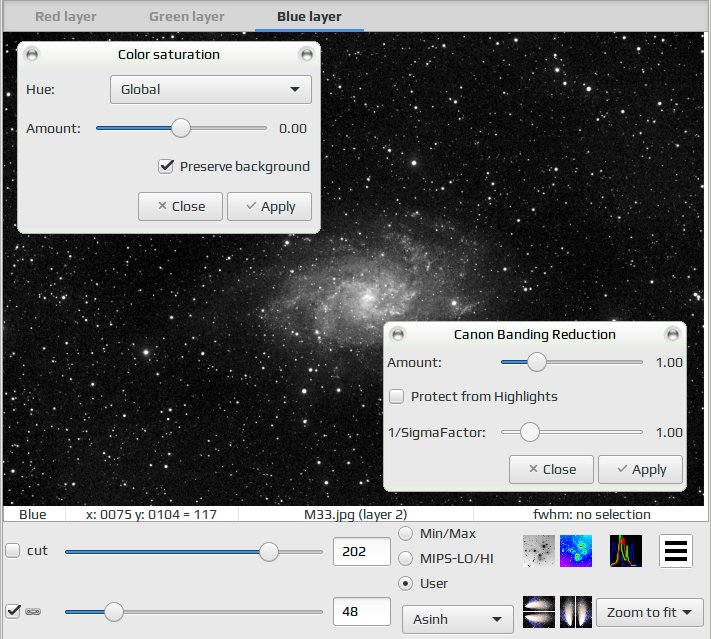Open the Asinh stretch dropdown
Screen dimensions: 711x639
pyautogui.click(x=458, y=619)
